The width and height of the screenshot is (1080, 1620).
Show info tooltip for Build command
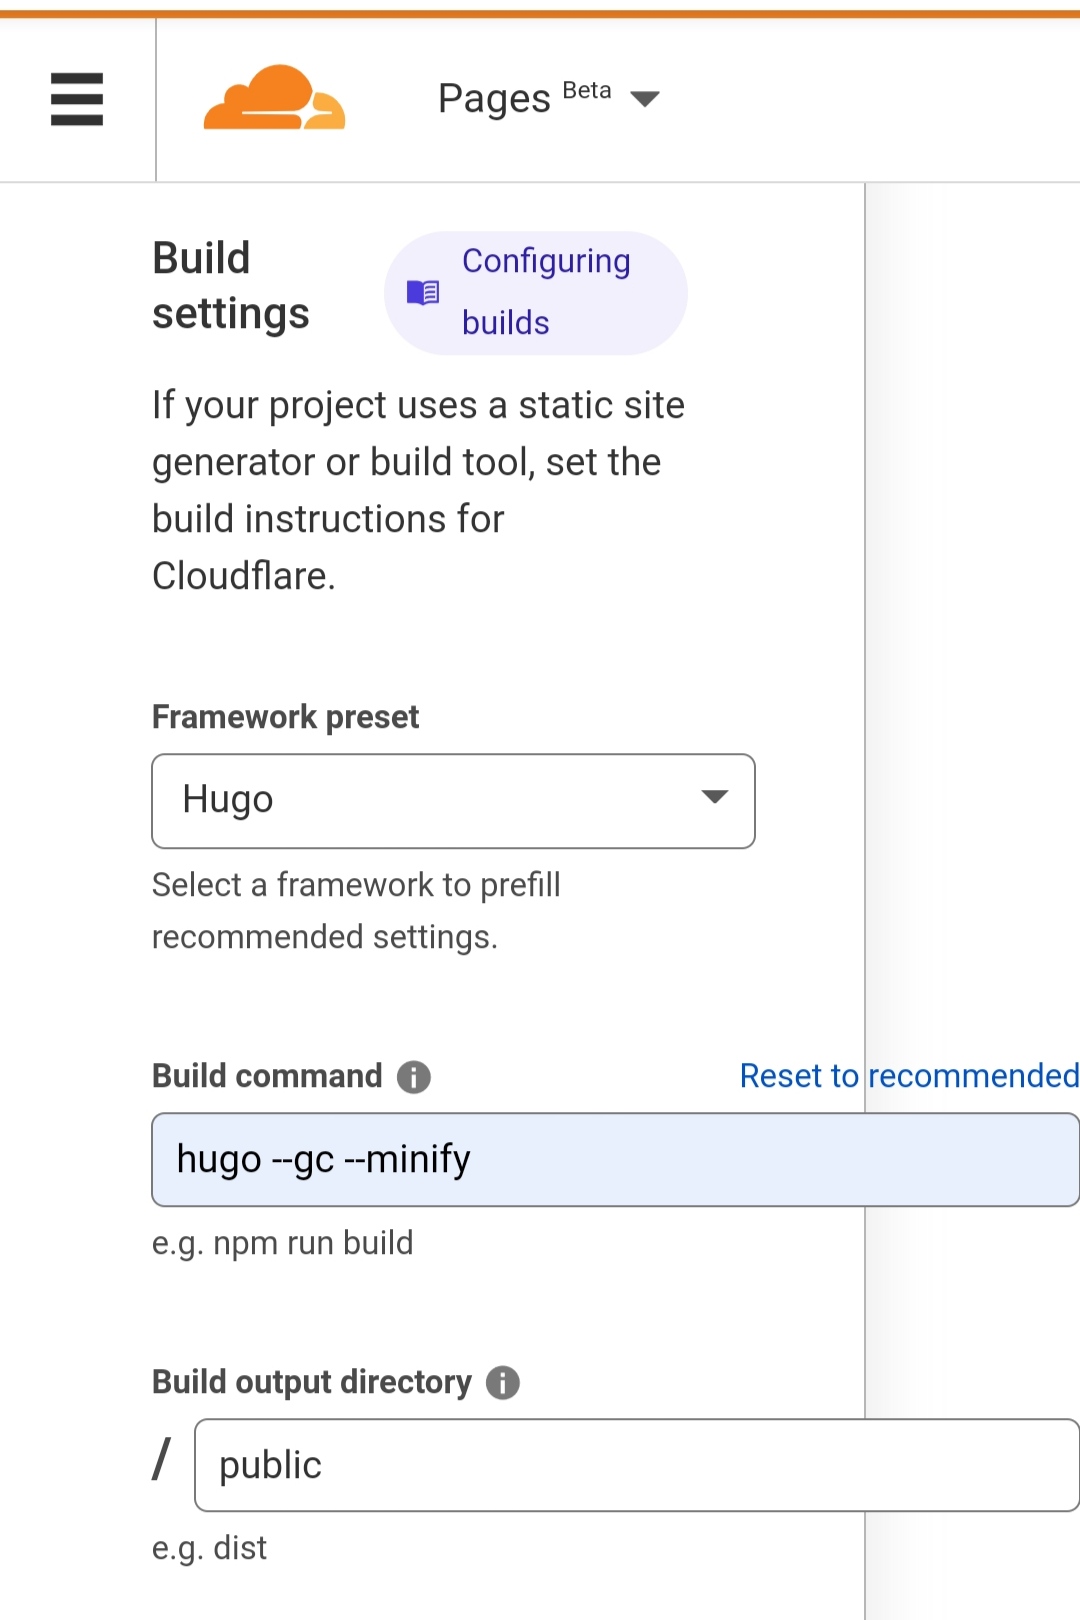[414, 1077]
